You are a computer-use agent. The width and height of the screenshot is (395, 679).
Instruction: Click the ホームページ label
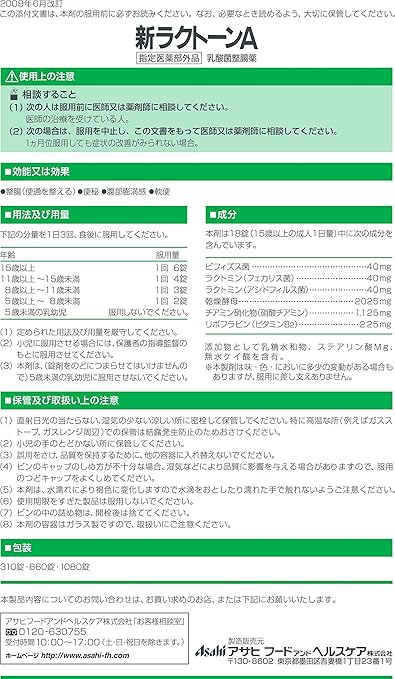click(22, 655)
